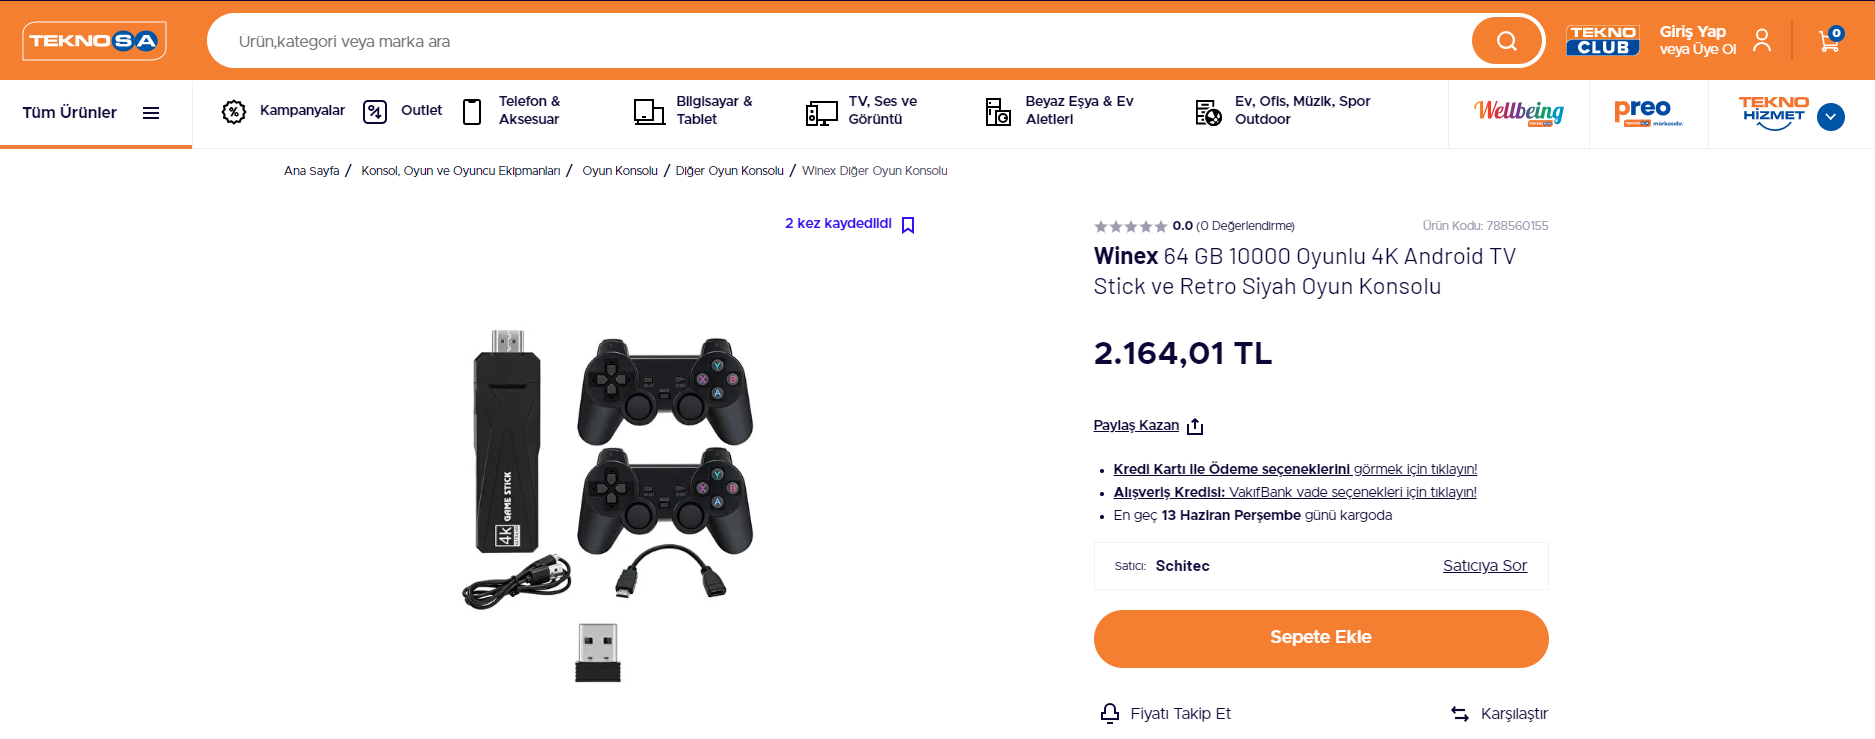Click the Paylaş Kazan share icon
The image size is (1875, 739).
(x=1195, y=427)
